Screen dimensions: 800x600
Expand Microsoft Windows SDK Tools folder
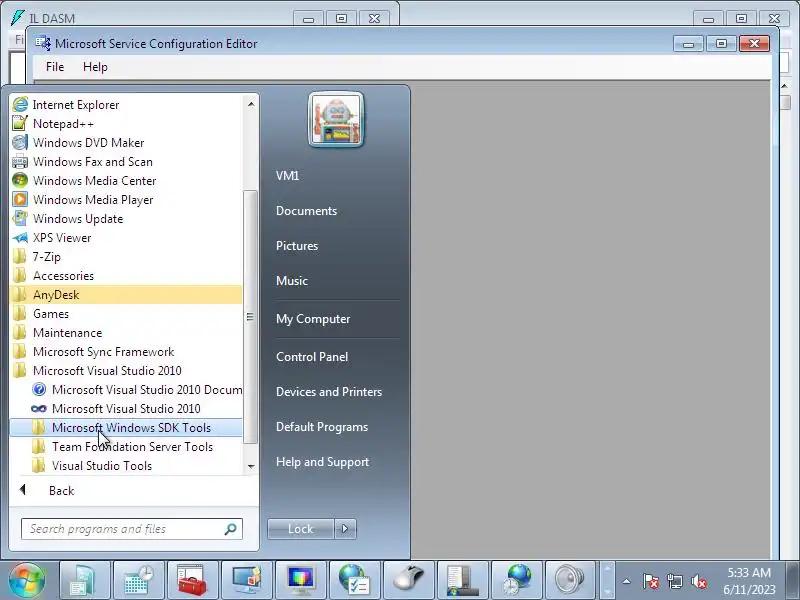point(126,428)
